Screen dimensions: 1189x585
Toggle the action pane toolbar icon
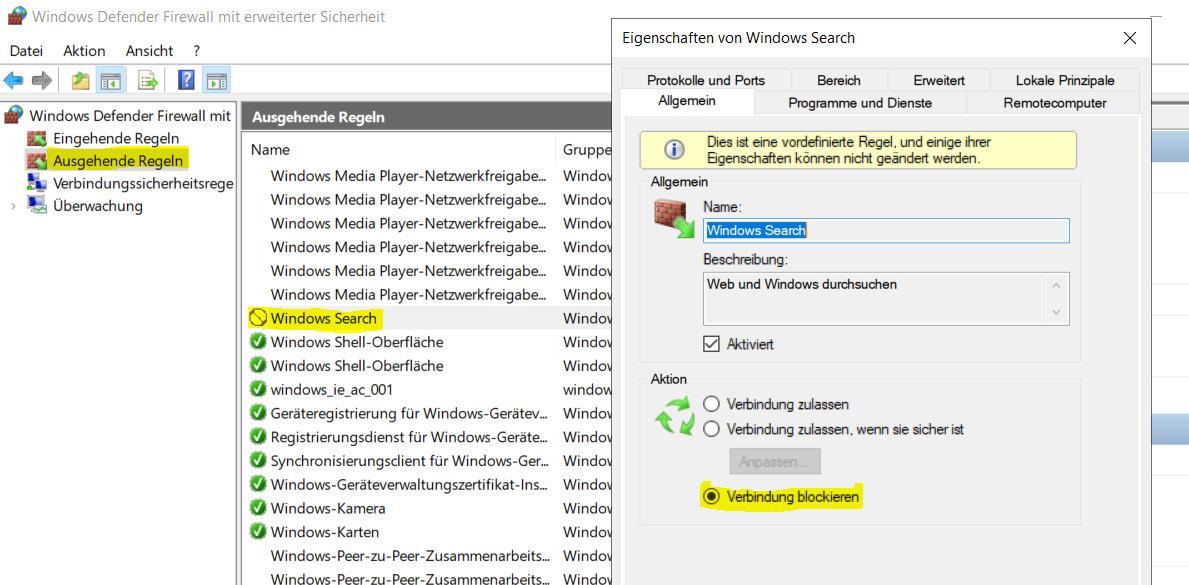coord(216,80)
